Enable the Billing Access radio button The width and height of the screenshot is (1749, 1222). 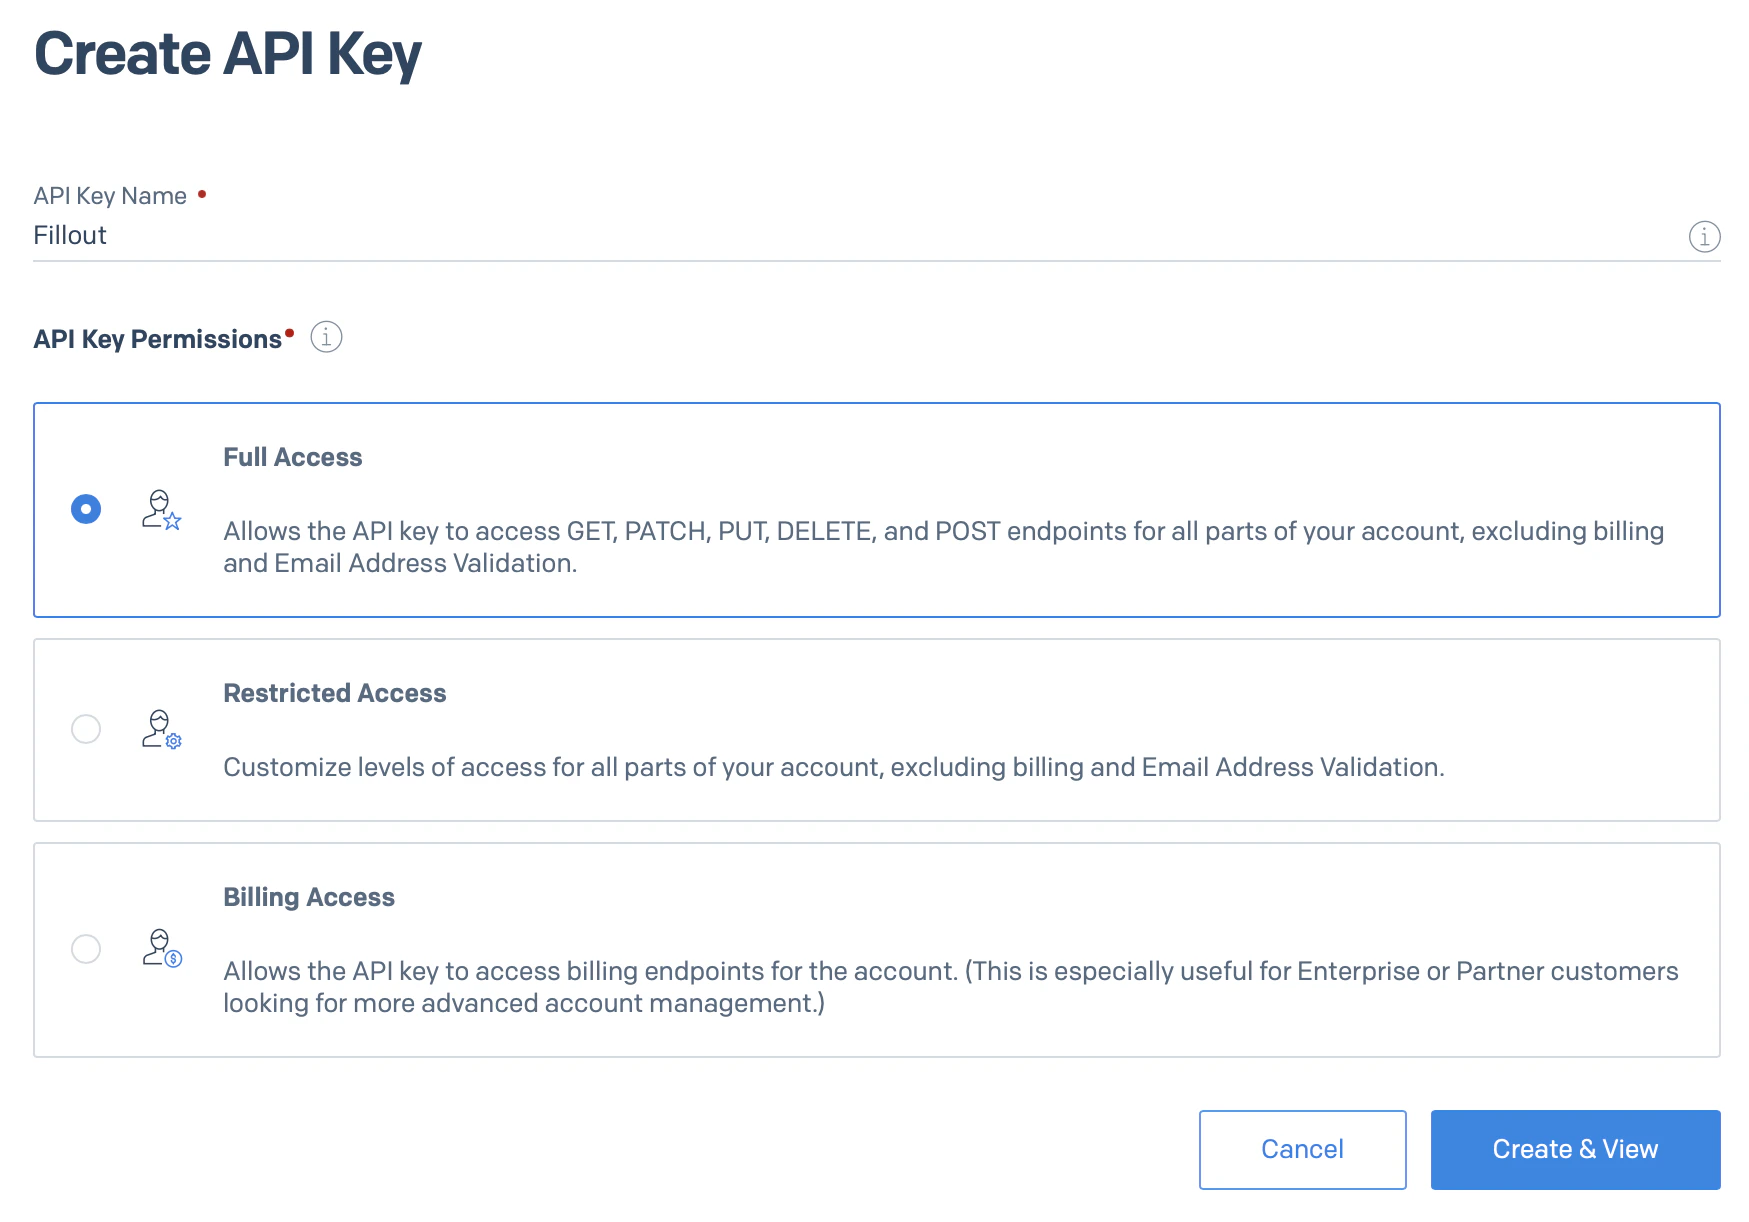point(86,949)
